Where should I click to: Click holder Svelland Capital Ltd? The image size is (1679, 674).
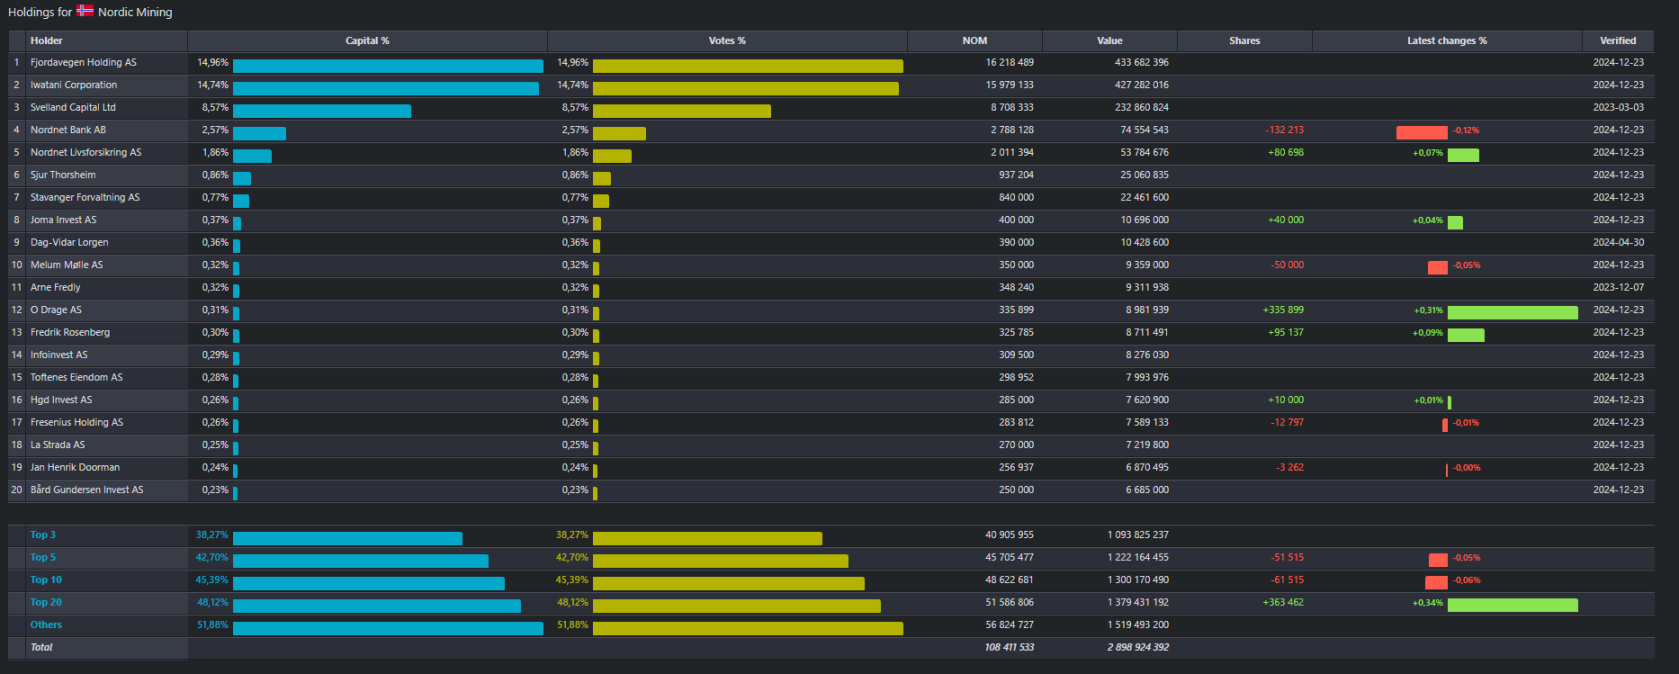click(x=73, y=107)
